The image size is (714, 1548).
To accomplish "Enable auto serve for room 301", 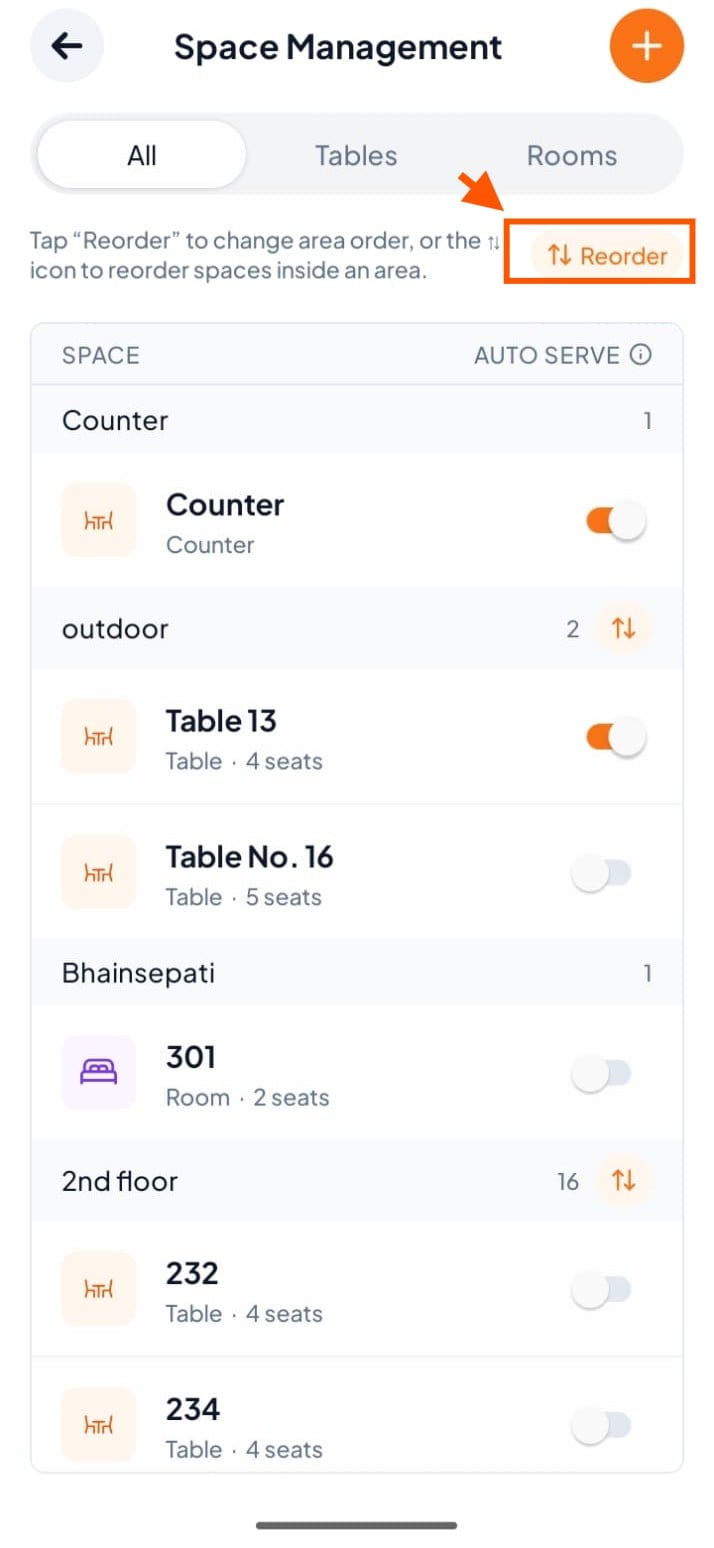I will click(602, 1073).
